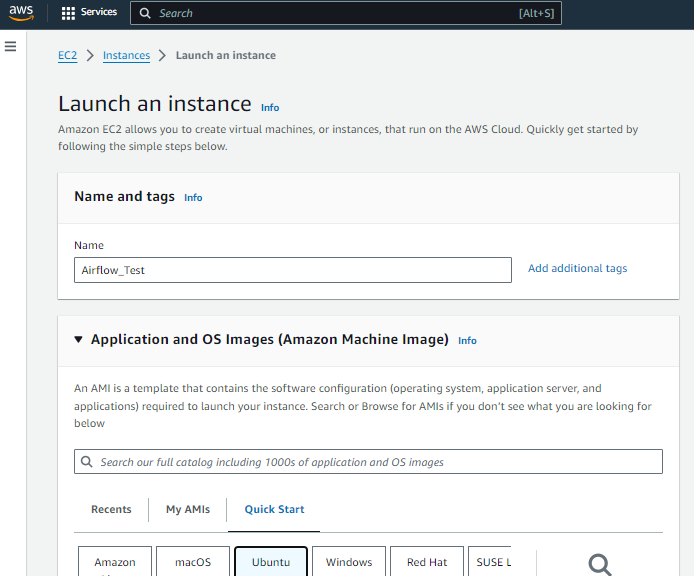This screenshot has width=694, height=576.
Task: Open the Services grid menu
Action: pos(68,13)
